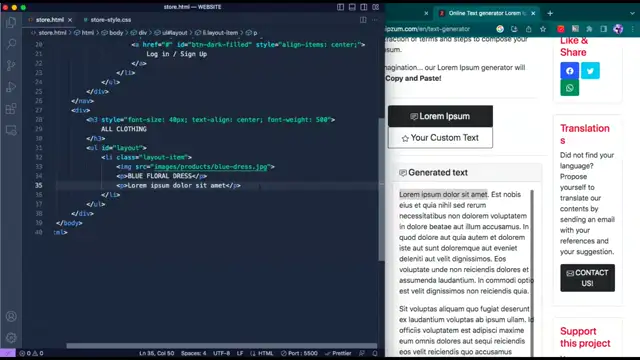
Task: Click the share icon in the address bar
Action: 529,29
